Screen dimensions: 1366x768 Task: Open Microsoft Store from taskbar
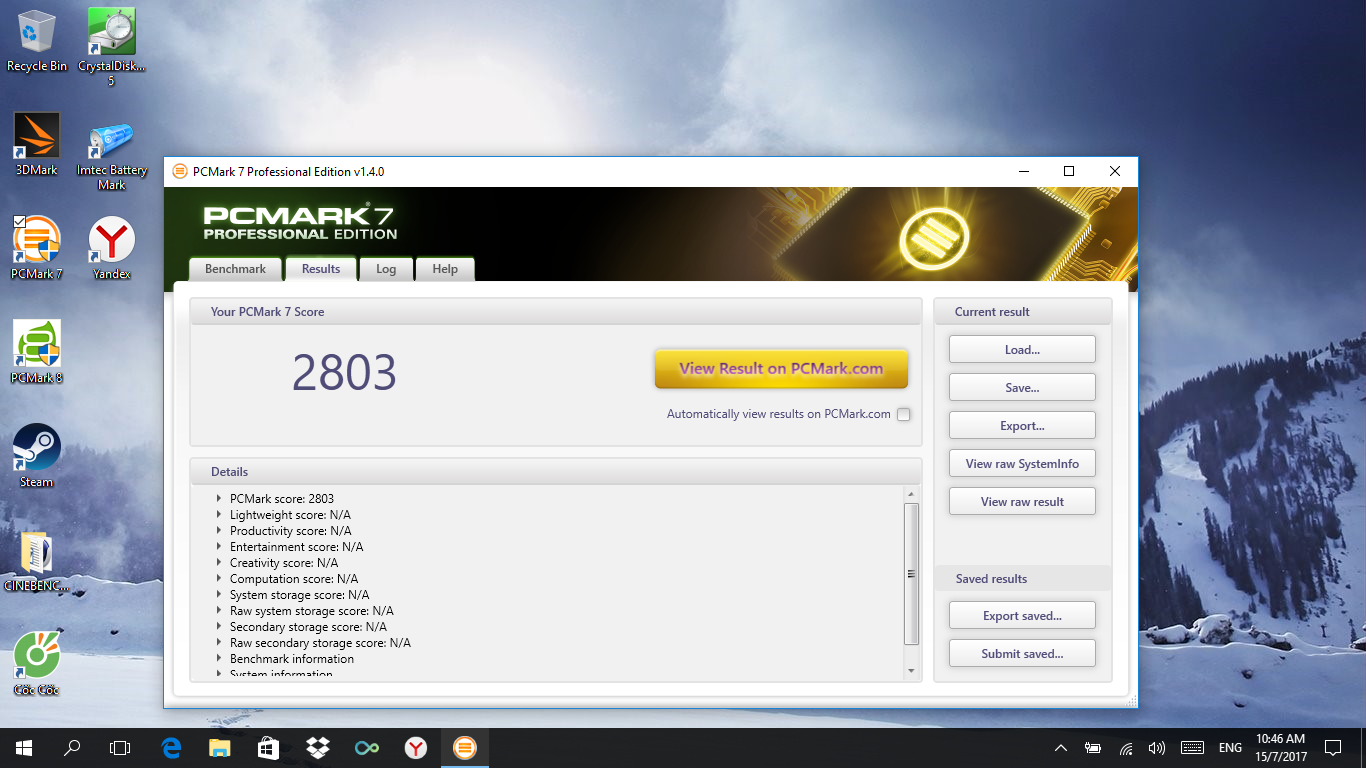[x=268, y=747]
